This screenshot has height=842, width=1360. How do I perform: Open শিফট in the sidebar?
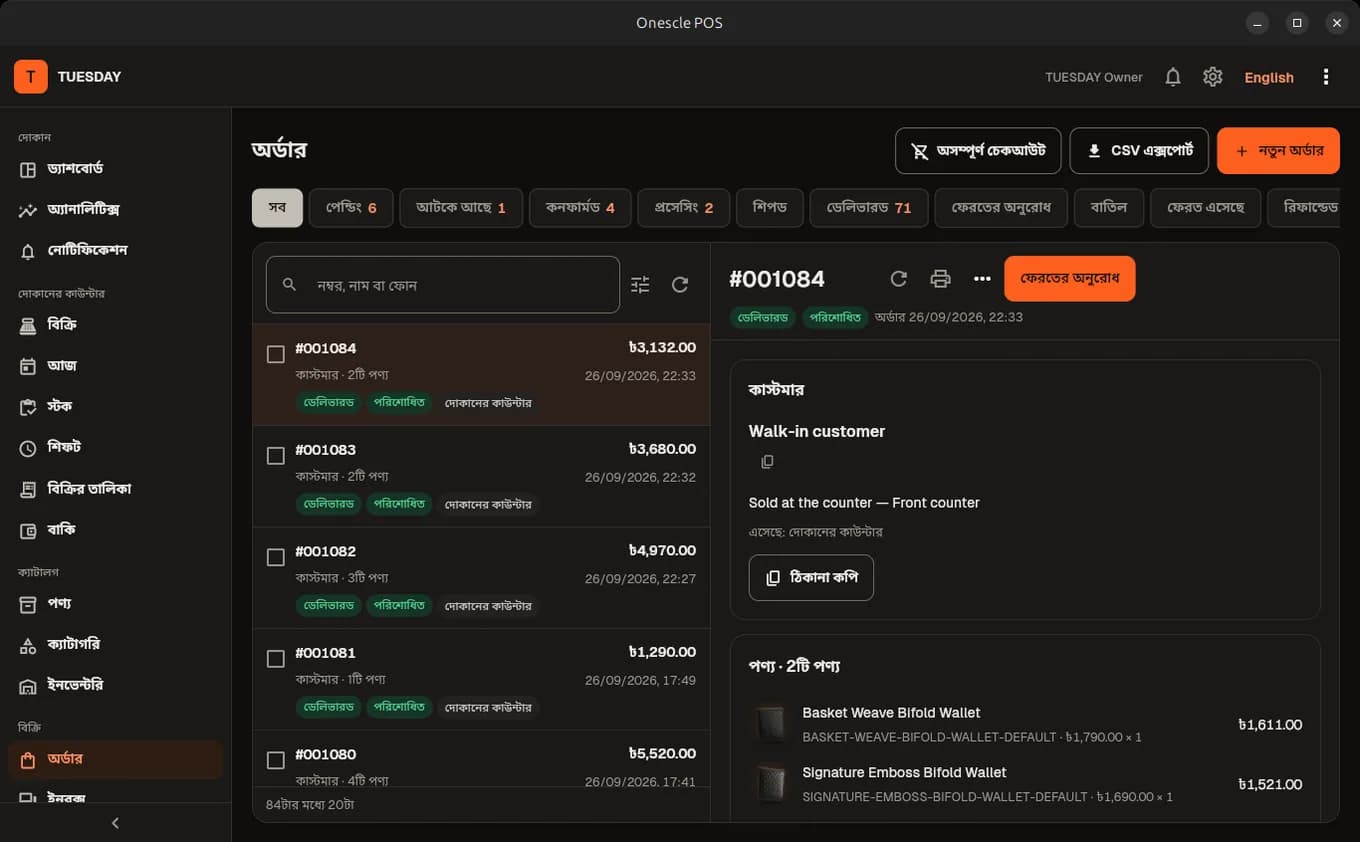[115, 447]
